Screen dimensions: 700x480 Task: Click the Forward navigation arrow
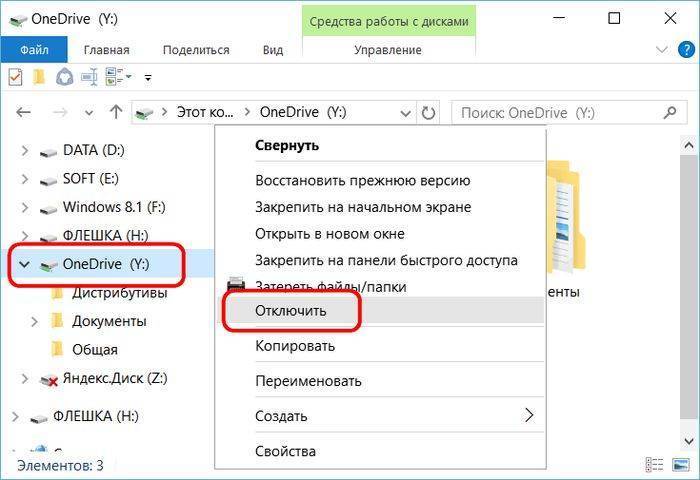(x=60, y=112)
